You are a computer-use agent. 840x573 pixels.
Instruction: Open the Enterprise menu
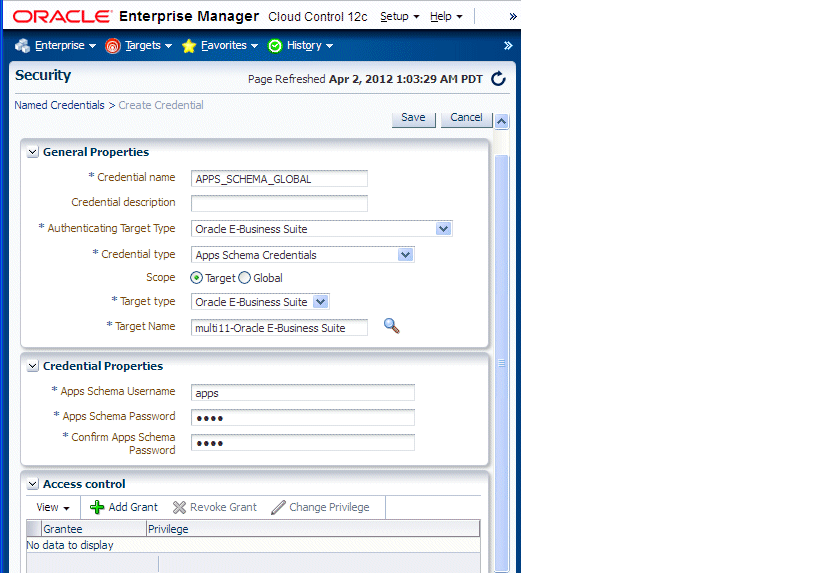tap(65, 46)
